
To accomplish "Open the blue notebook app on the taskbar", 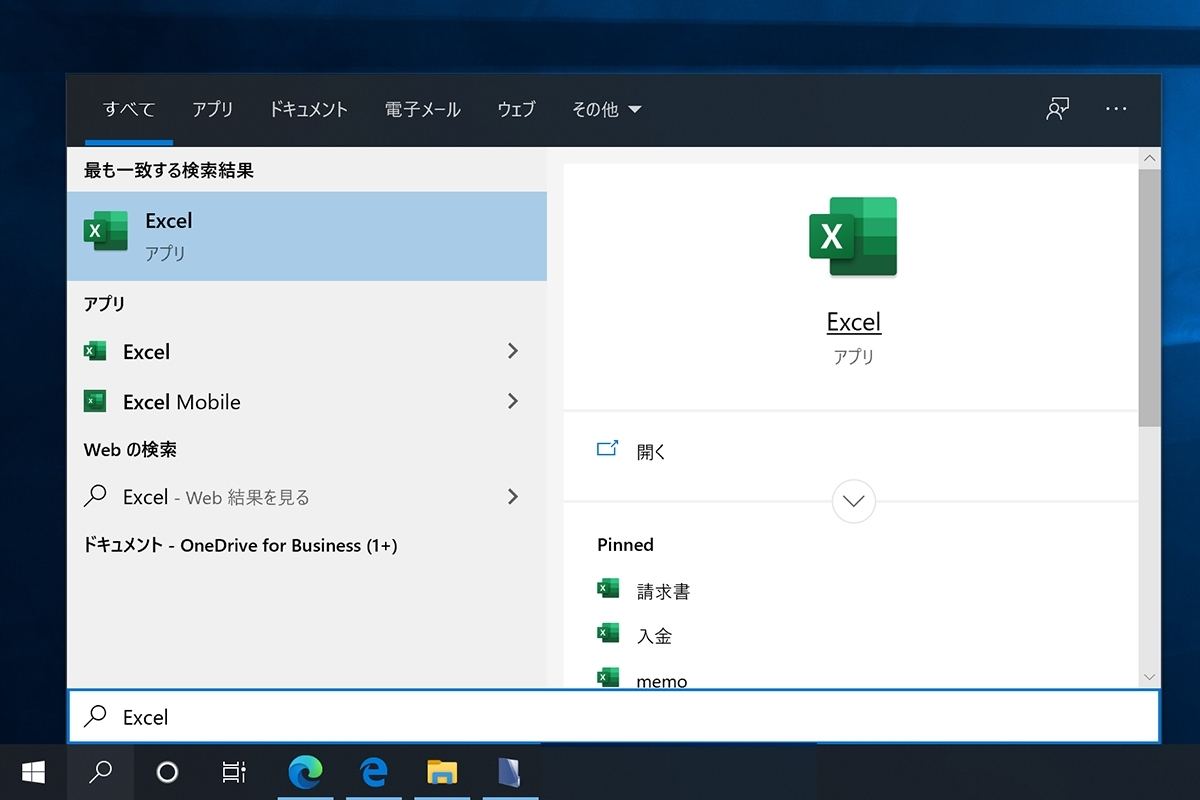I will (509, 772).
